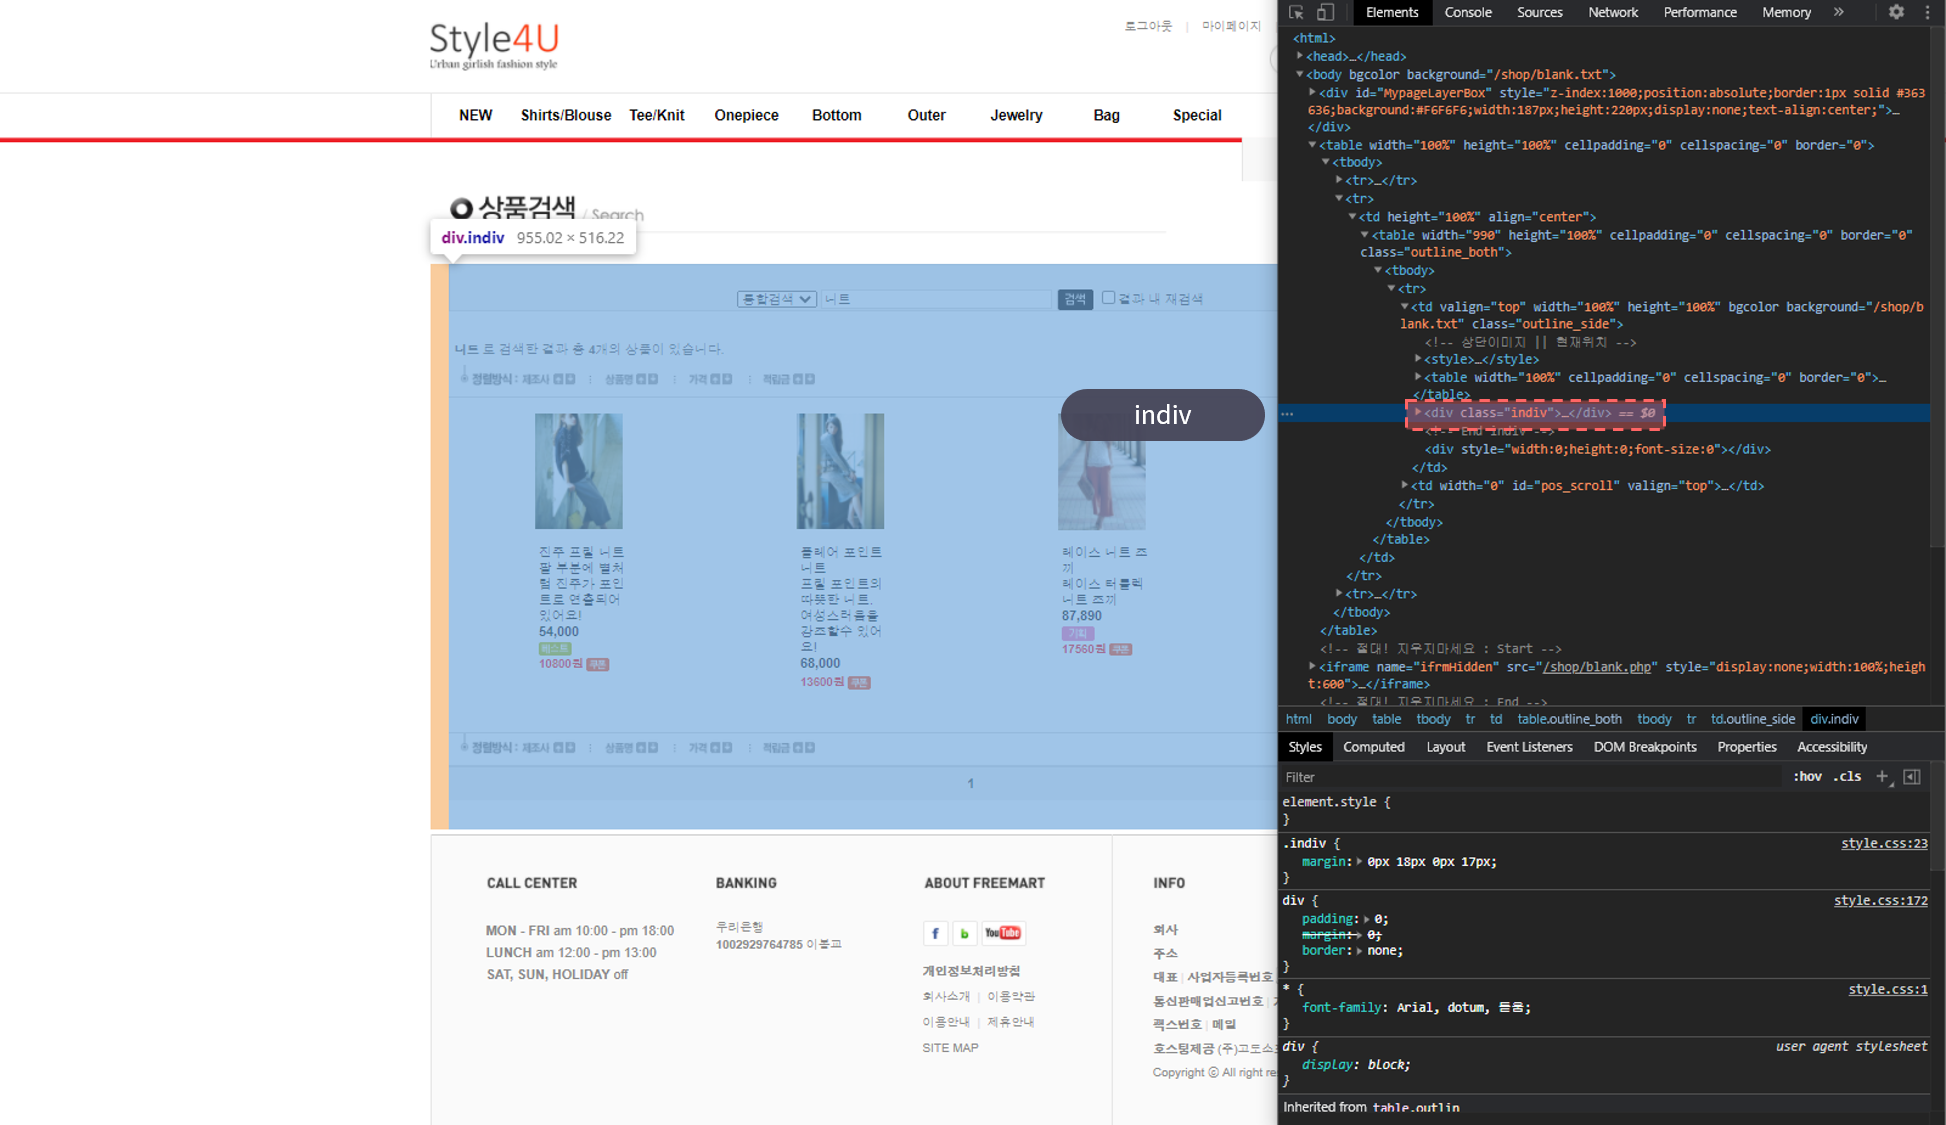Open the style.css:23 source link
The height and width of the screenshot is (1125, 1946).
(1883, 843)
